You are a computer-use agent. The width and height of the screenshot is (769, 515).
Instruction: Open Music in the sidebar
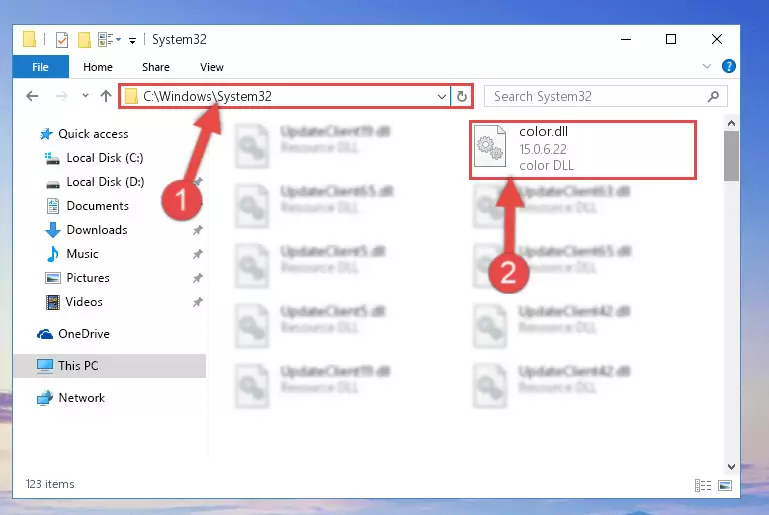click(x=72, y=254)
